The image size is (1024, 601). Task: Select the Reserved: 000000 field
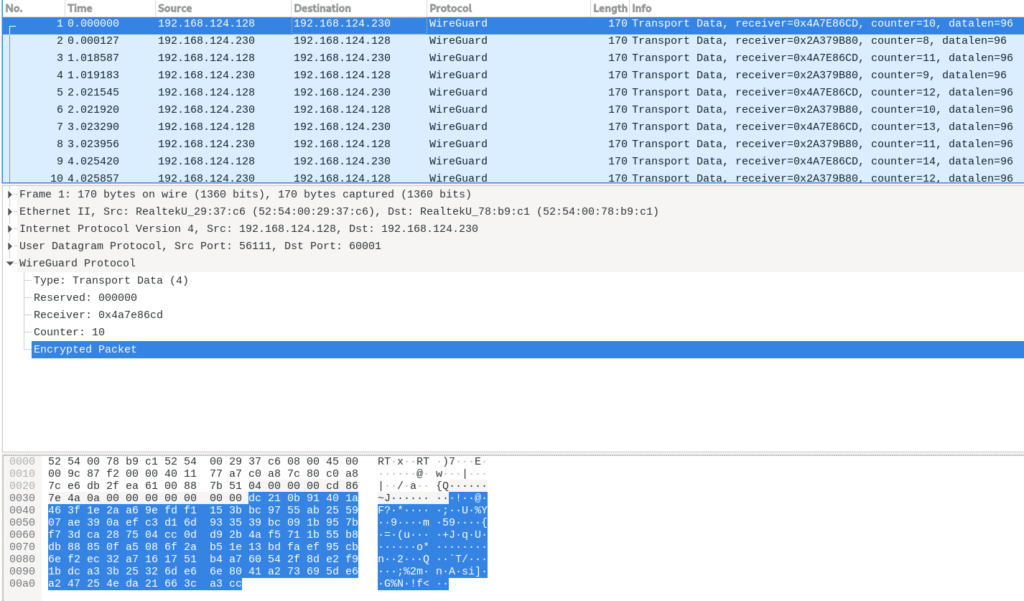(x=85, y=298)
